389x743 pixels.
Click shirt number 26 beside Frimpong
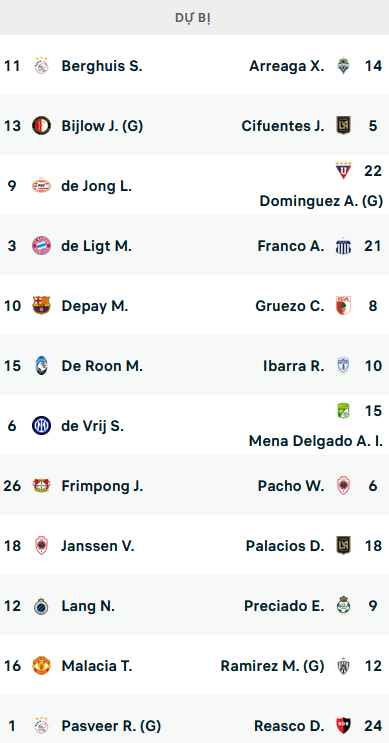(x=12, y=486)
